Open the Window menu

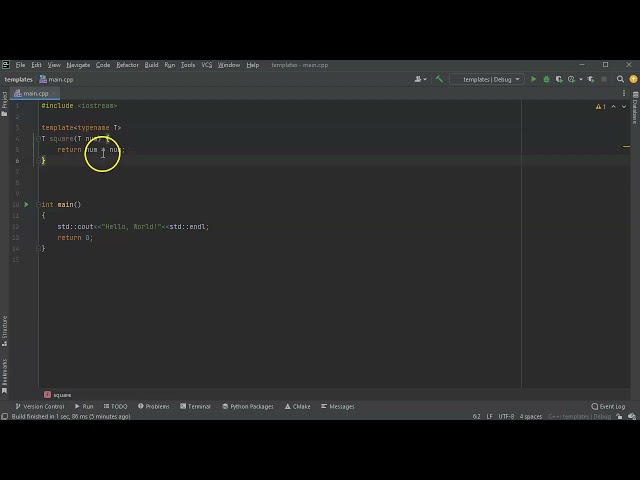(229, 65)
